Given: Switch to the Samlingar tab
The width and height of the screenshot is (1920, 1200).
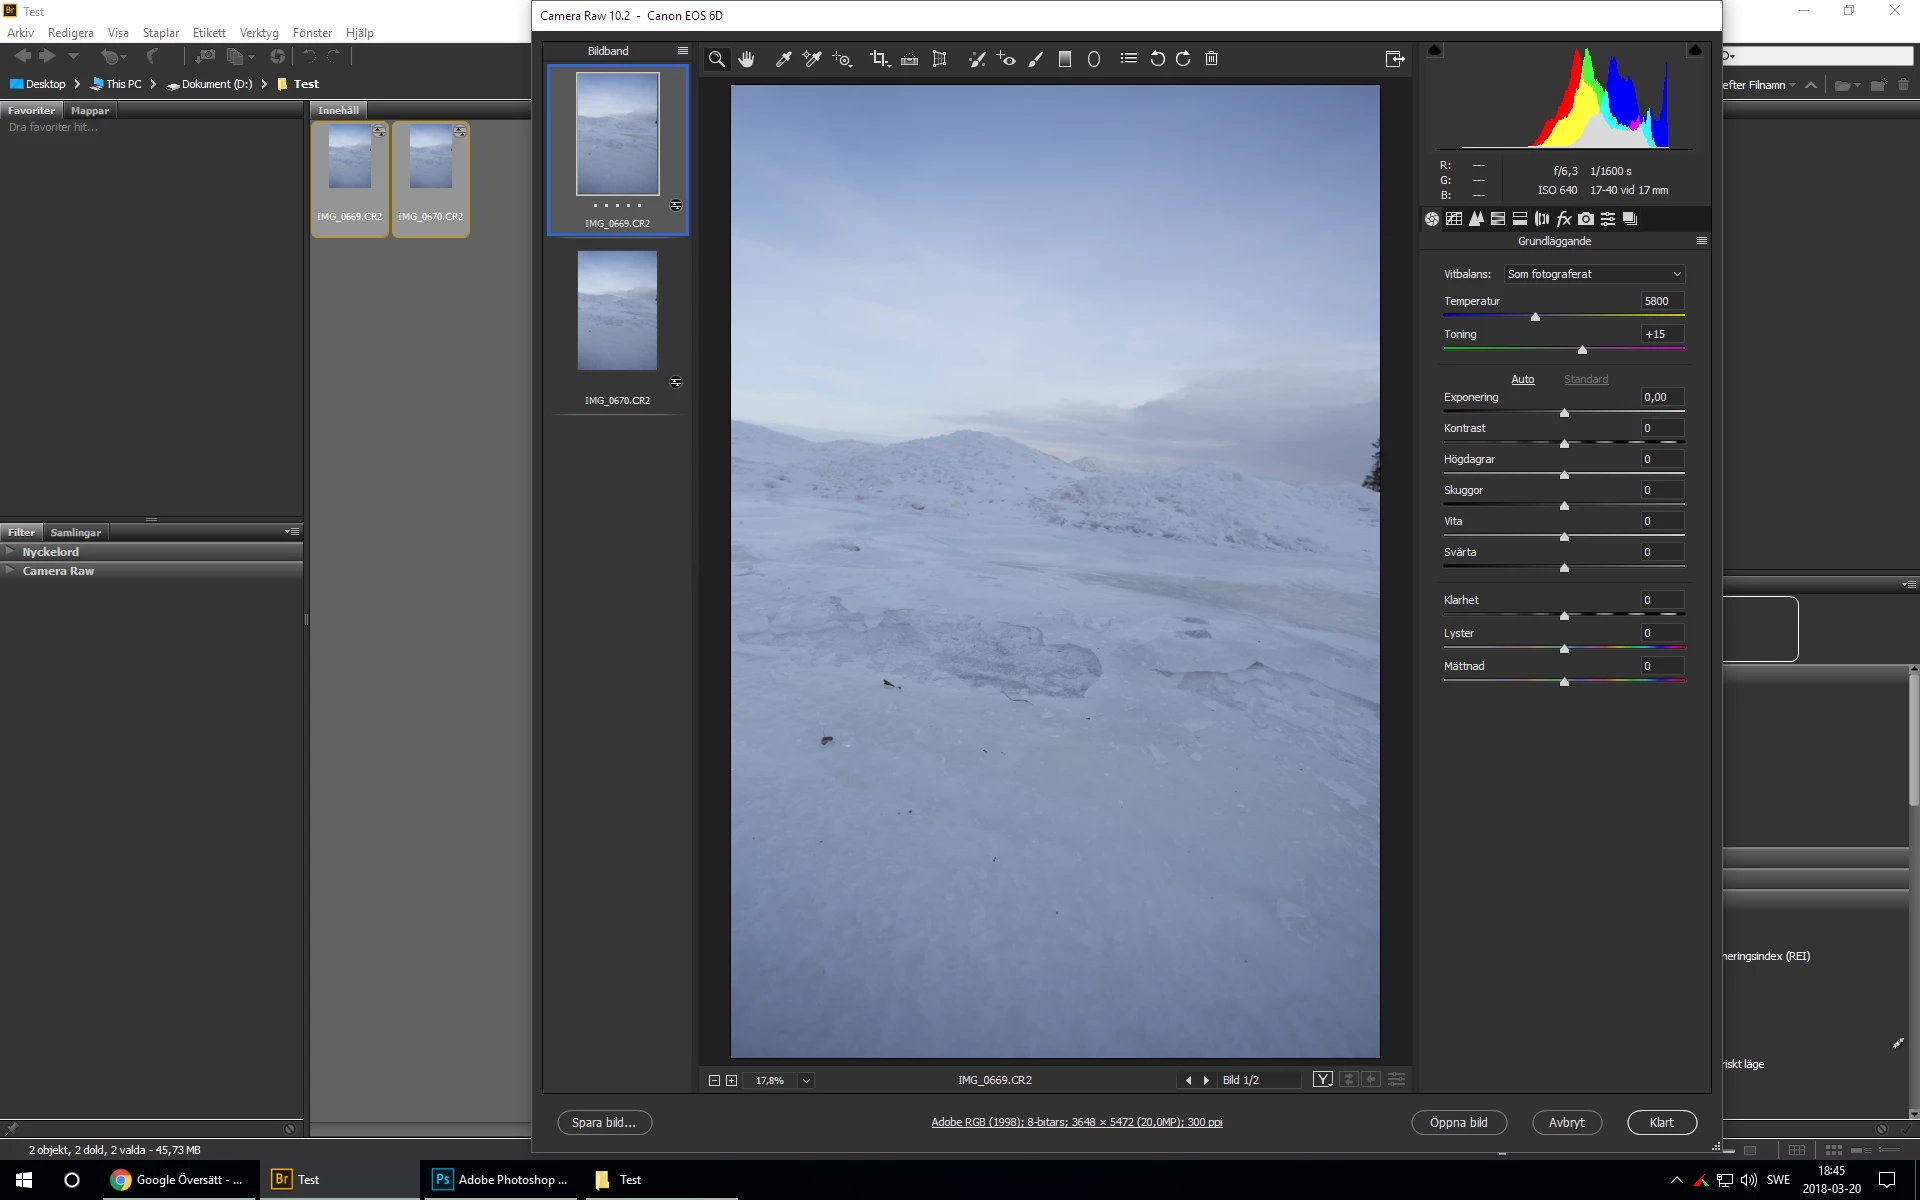Looking at the screenshot, I should click(76, 532).
